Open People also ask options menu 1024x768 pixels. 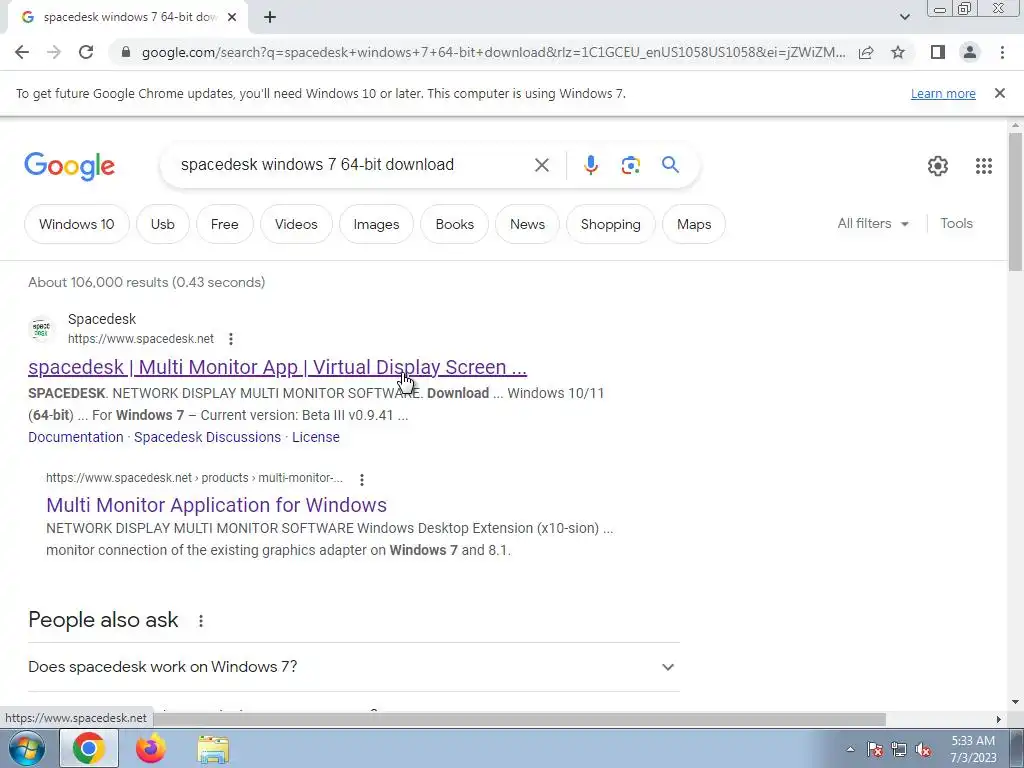tap(200, 621)
